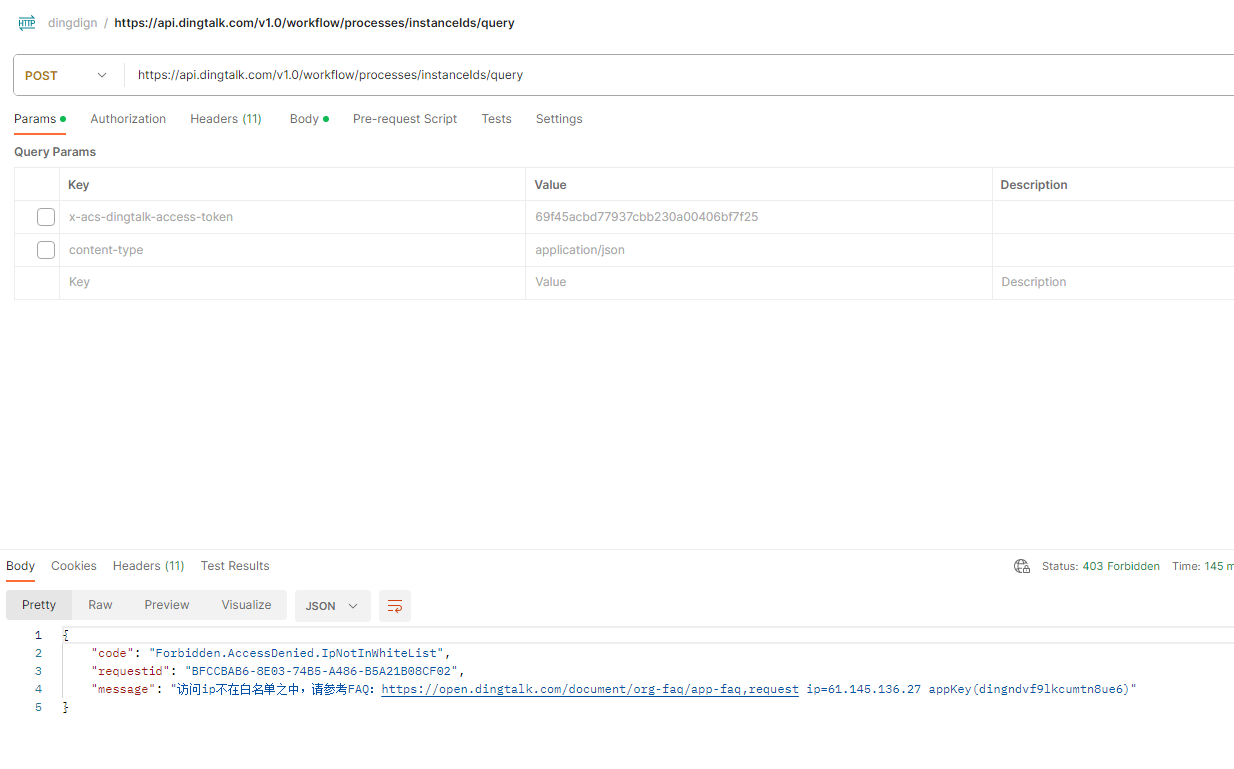1234x769 pixels.
Task: Open the open.dingtalk.com FAQ link in response
Action: click(590, 689)
